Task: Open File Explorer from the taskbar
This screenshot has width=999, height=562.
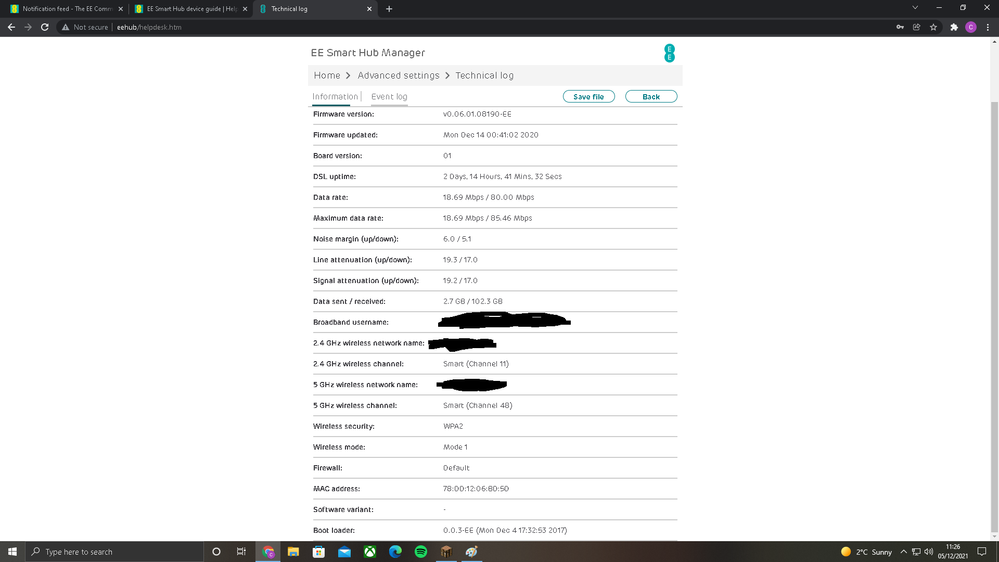Action: (293, 552)
